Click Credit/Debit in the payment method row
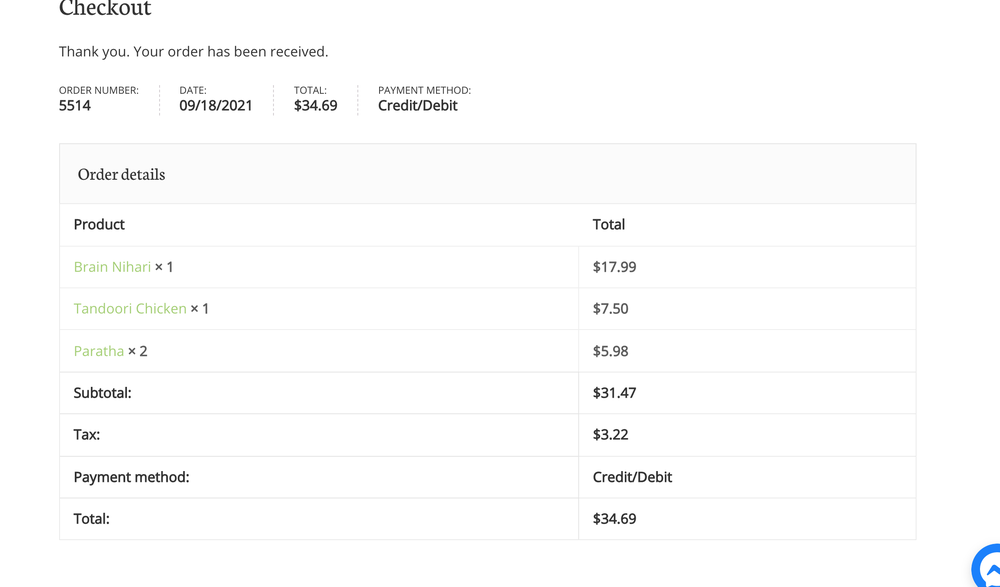 632,477
